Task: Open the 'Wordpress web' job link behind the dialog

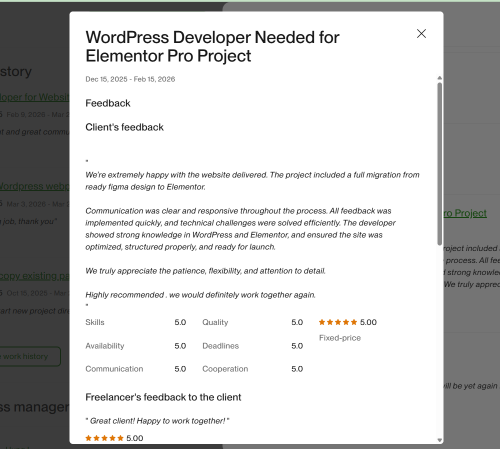Action: click(x=35, y=186)
